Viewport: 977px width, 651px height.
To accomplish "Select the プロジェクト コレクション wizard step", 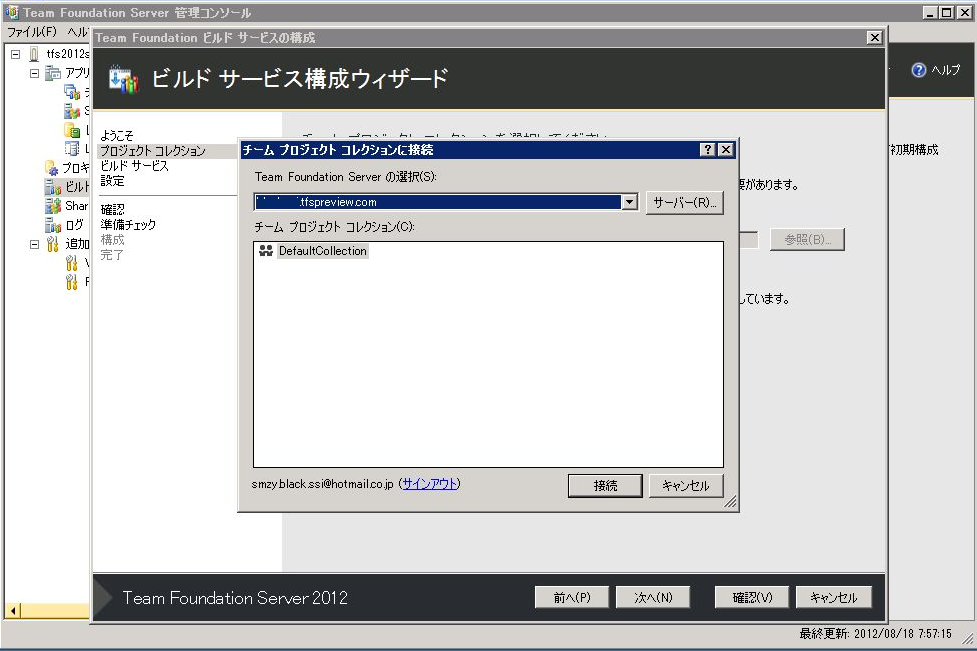I will click(153, 151).
